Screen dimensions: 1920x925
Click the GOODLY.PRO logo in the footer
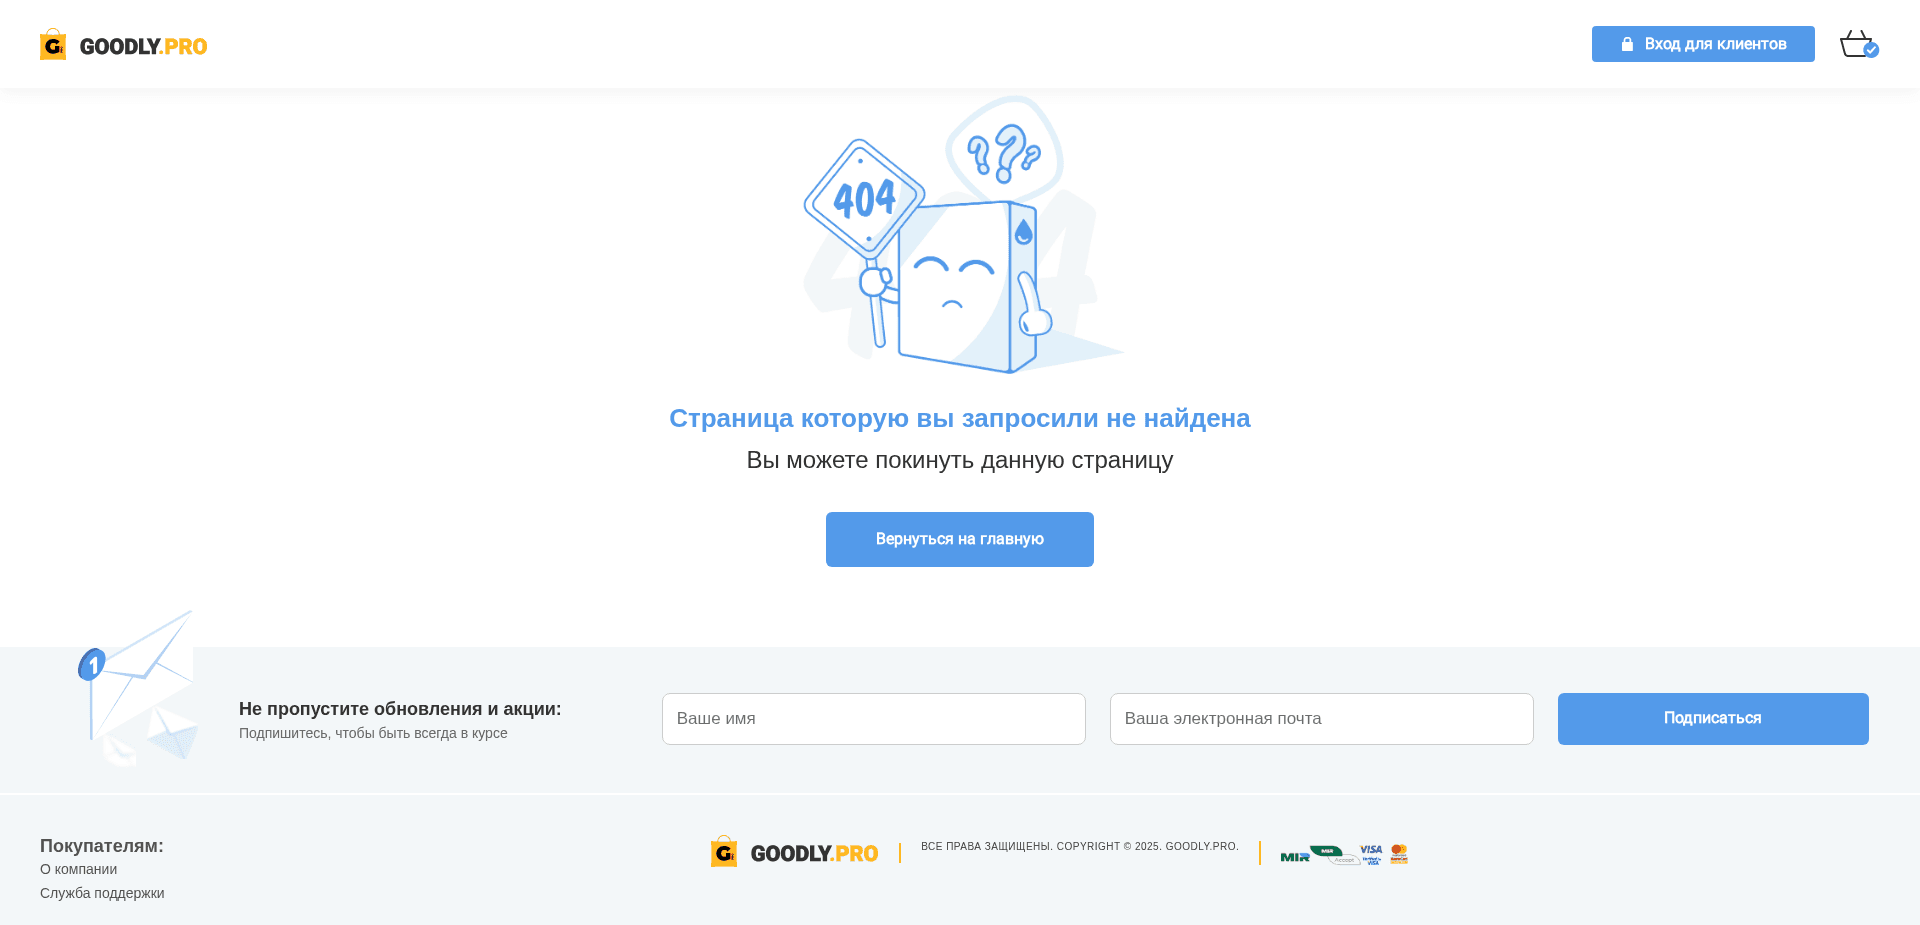click(794, 853)
